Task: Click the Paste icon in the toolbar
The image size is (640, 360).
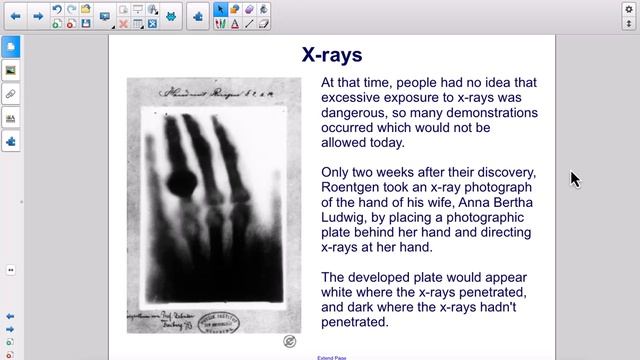Action: click(x=123, y=9)
